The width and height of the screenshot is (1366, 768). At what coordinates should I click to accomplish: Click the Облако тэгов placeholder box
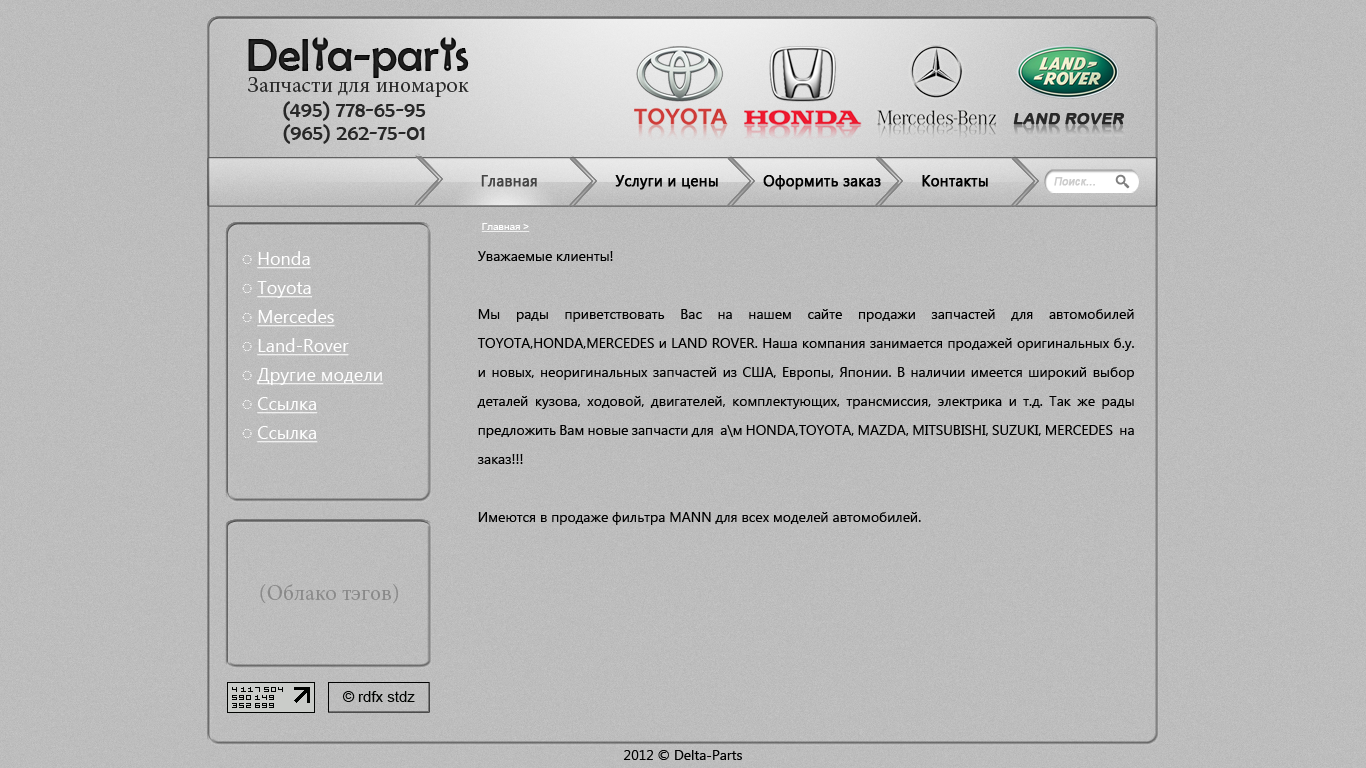tap(328, 593)
